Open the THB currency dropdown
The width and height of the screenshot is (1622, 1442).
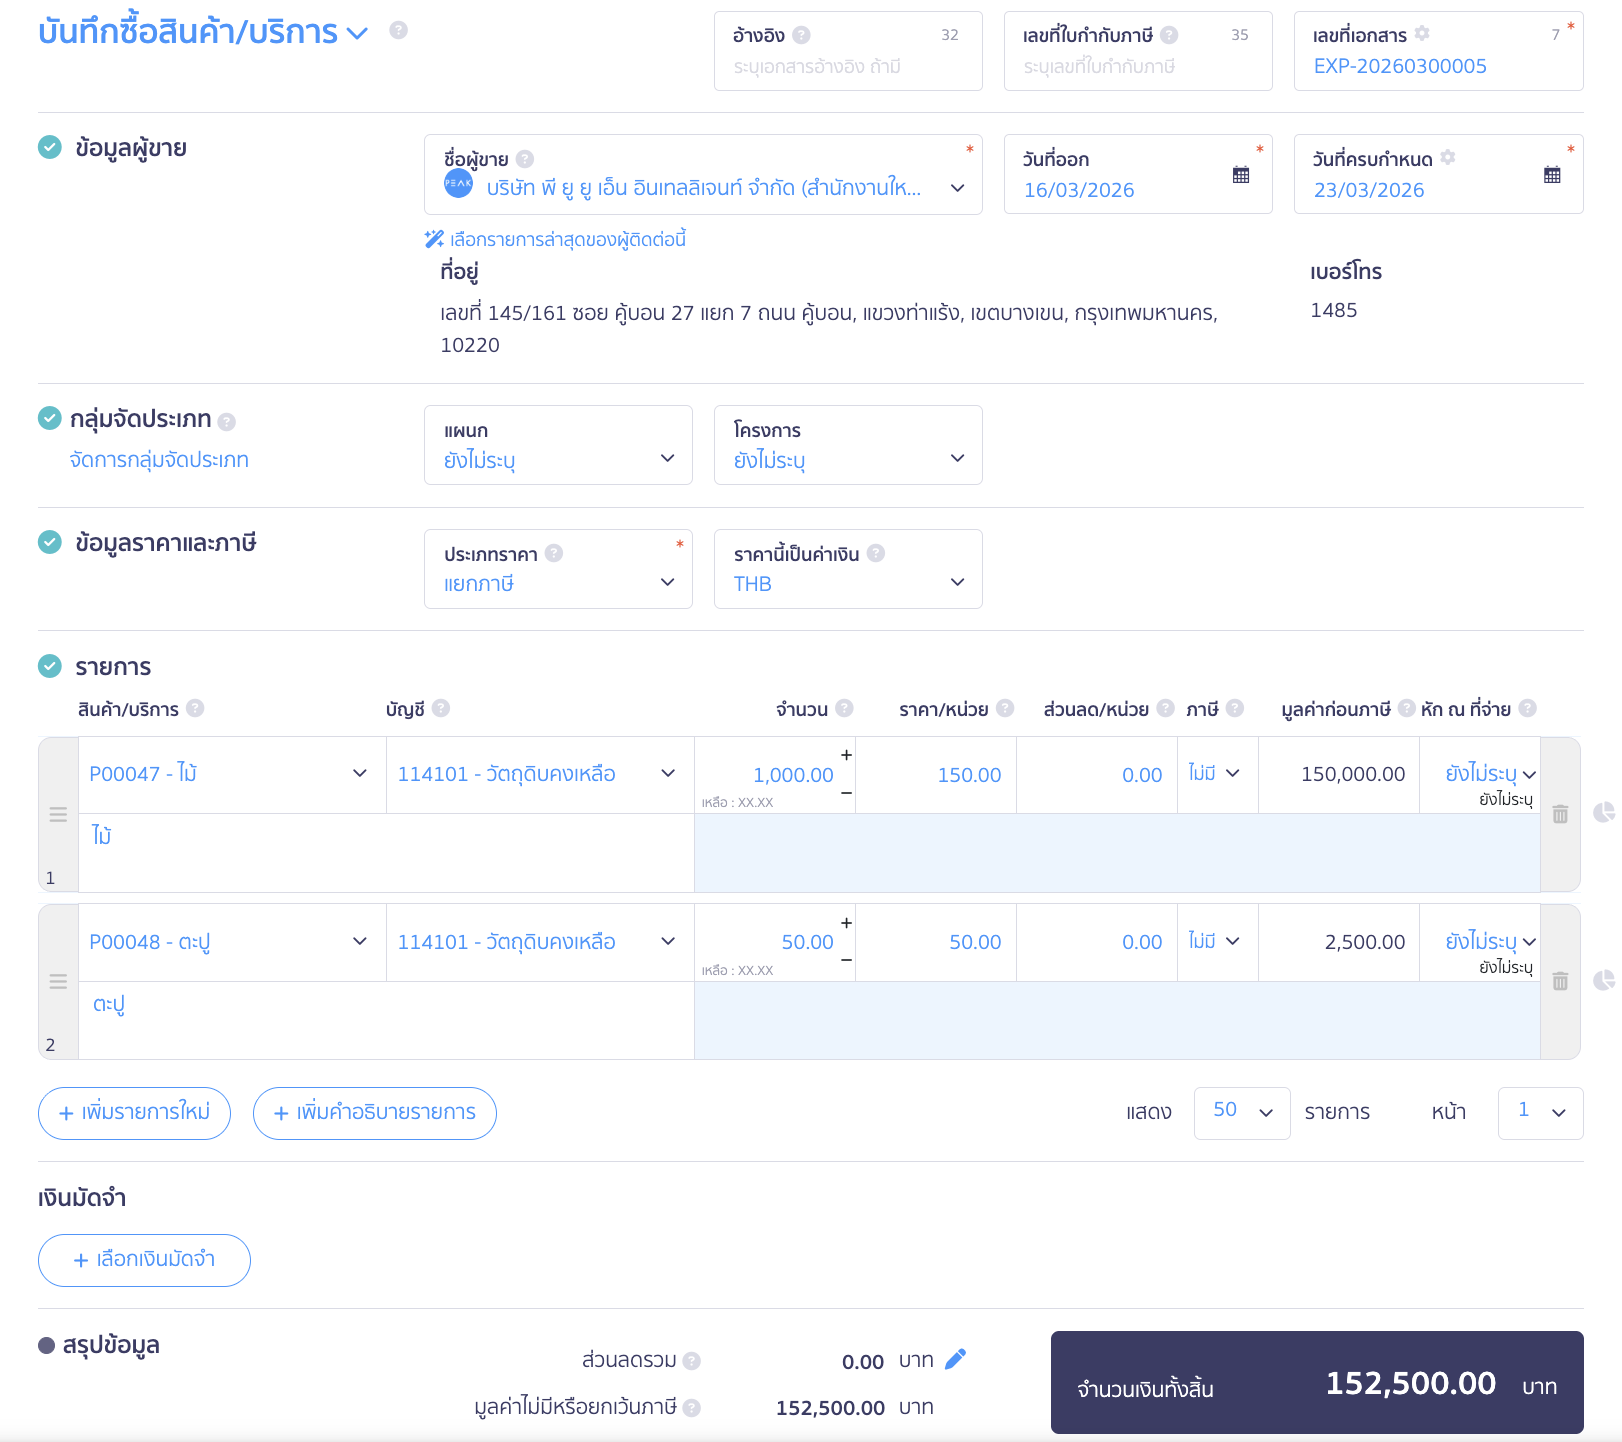tap(848, 570)
